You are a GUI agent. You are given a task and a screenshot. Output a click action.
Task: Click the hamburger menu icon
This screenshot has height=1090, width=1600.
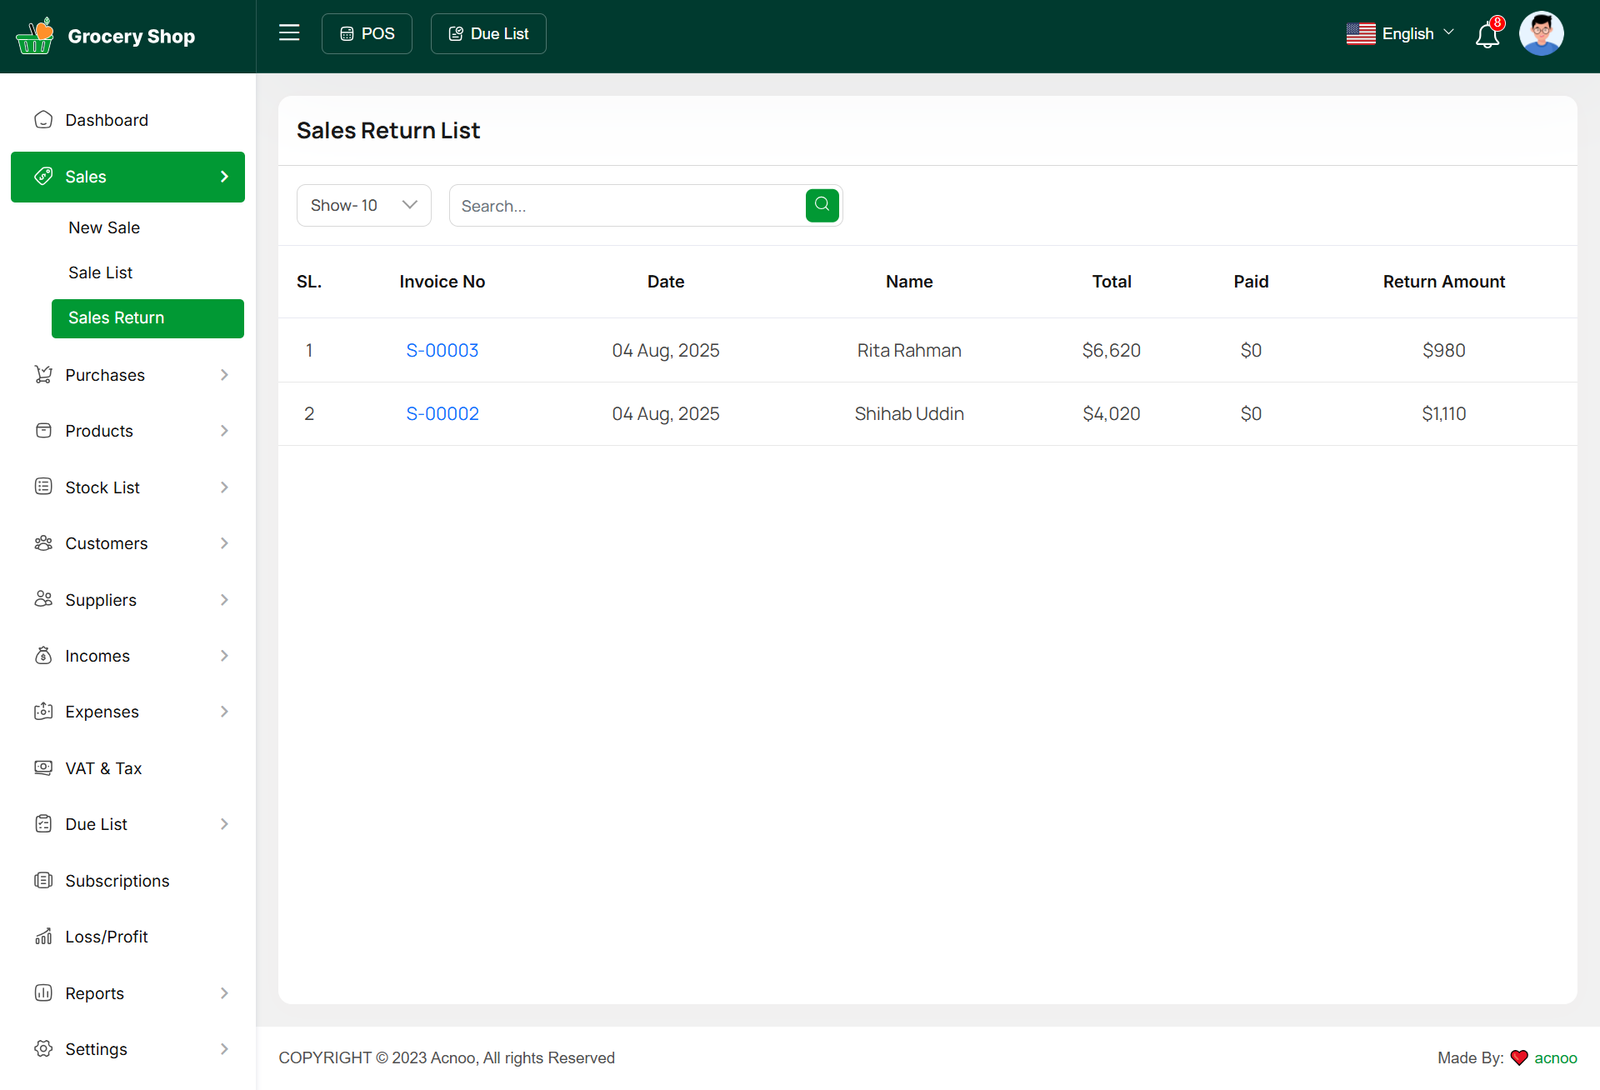pos(289,33)
